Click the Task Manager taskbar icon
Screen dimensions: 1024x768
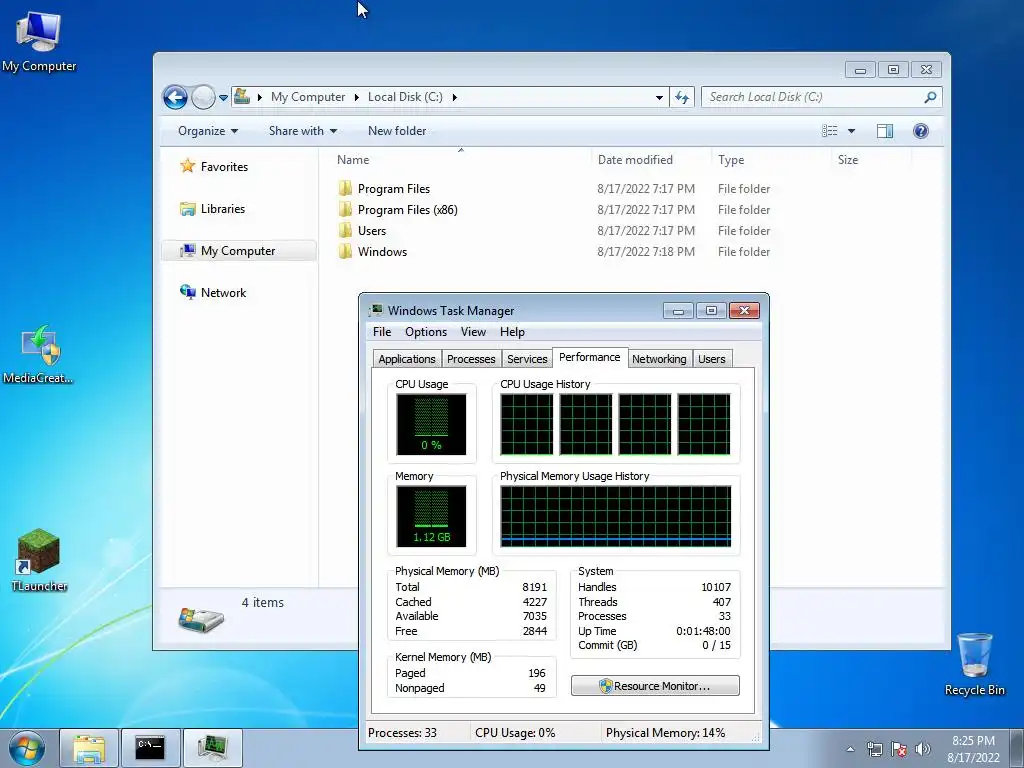point(212,748)
